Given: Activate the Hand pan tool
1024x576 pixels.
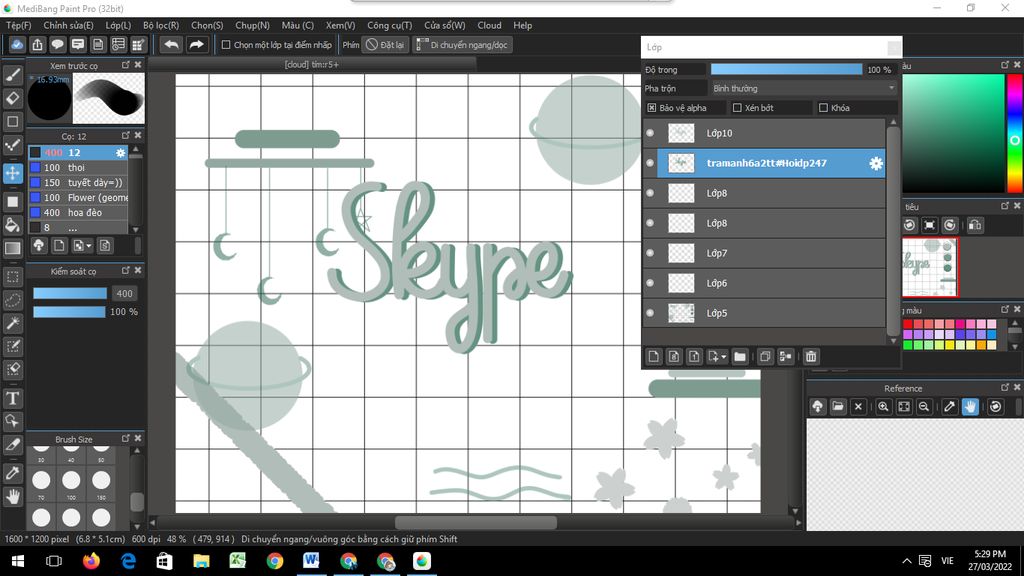Looking at the screenshot, I should click(x=13, y=497).
